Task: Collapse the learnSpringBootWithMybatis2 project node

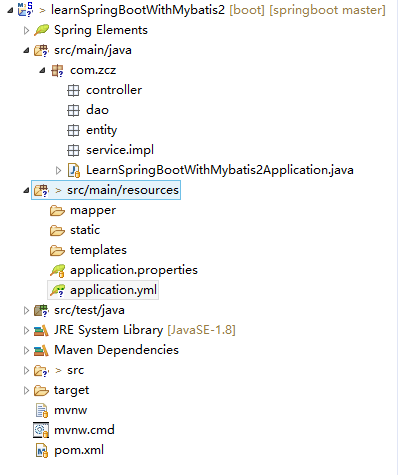Action: tap(10, 11)
